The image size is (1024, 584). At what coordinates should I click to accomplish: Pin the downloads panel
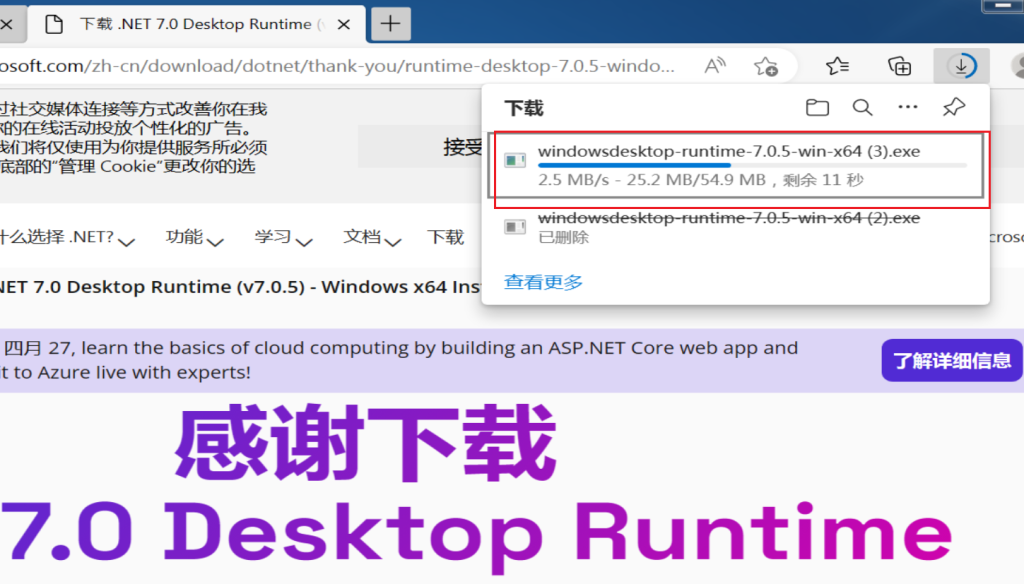[x=953, y=107]
